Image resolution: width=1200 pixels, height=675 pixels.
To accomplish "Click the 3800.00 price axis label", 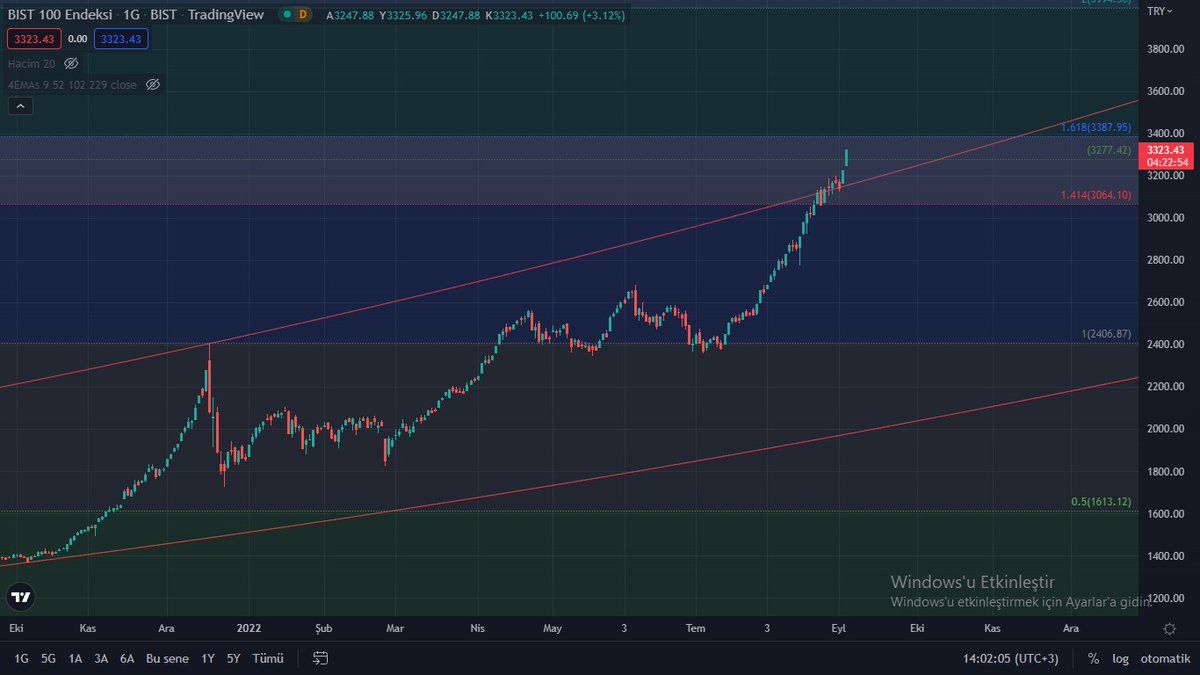I will tap(1165, 49).
